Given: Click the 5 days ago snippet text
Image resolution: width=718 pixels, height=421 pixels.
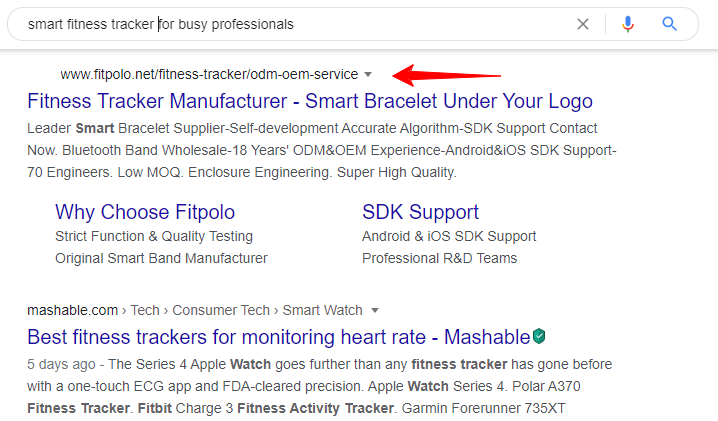Looking at the screenshot, I should [x=61, y=364].
